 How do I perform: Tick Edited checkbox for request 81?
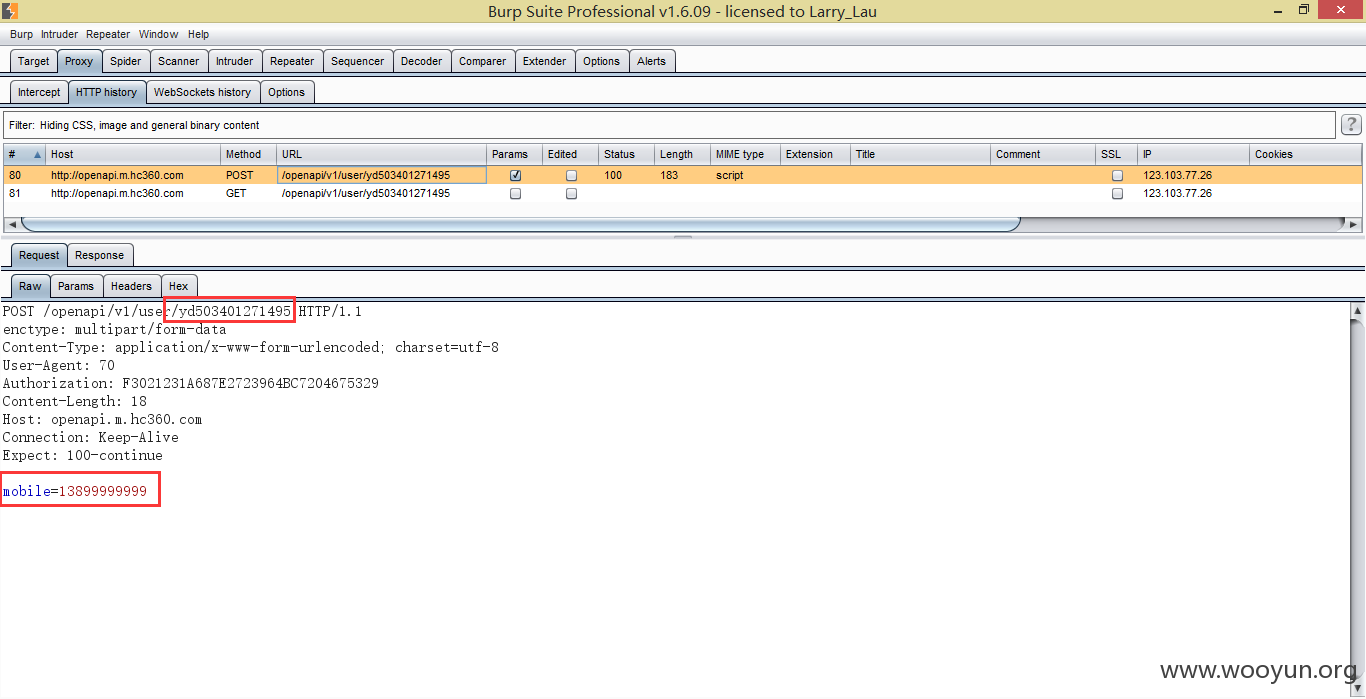(571, 194)
